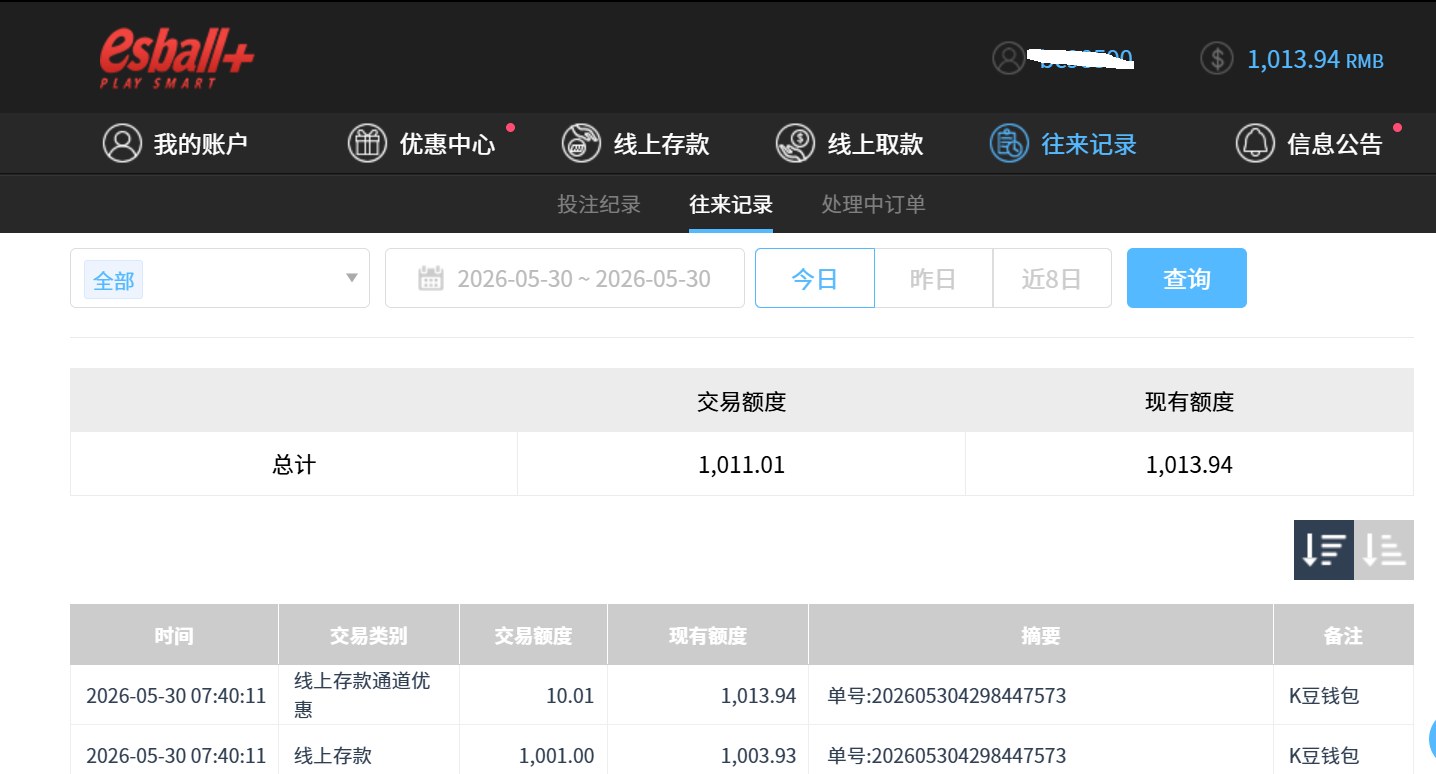Click total 现有额度 value 1,013.94

[1189, 464]
